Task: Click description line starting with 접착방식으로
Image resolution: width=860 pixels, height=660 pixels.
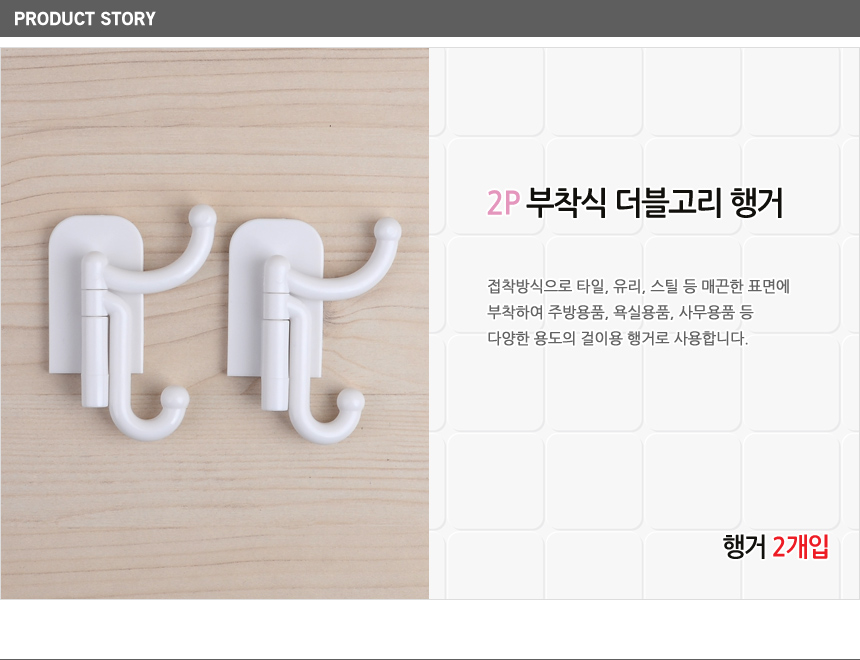Action: click(x=638, y=286)
